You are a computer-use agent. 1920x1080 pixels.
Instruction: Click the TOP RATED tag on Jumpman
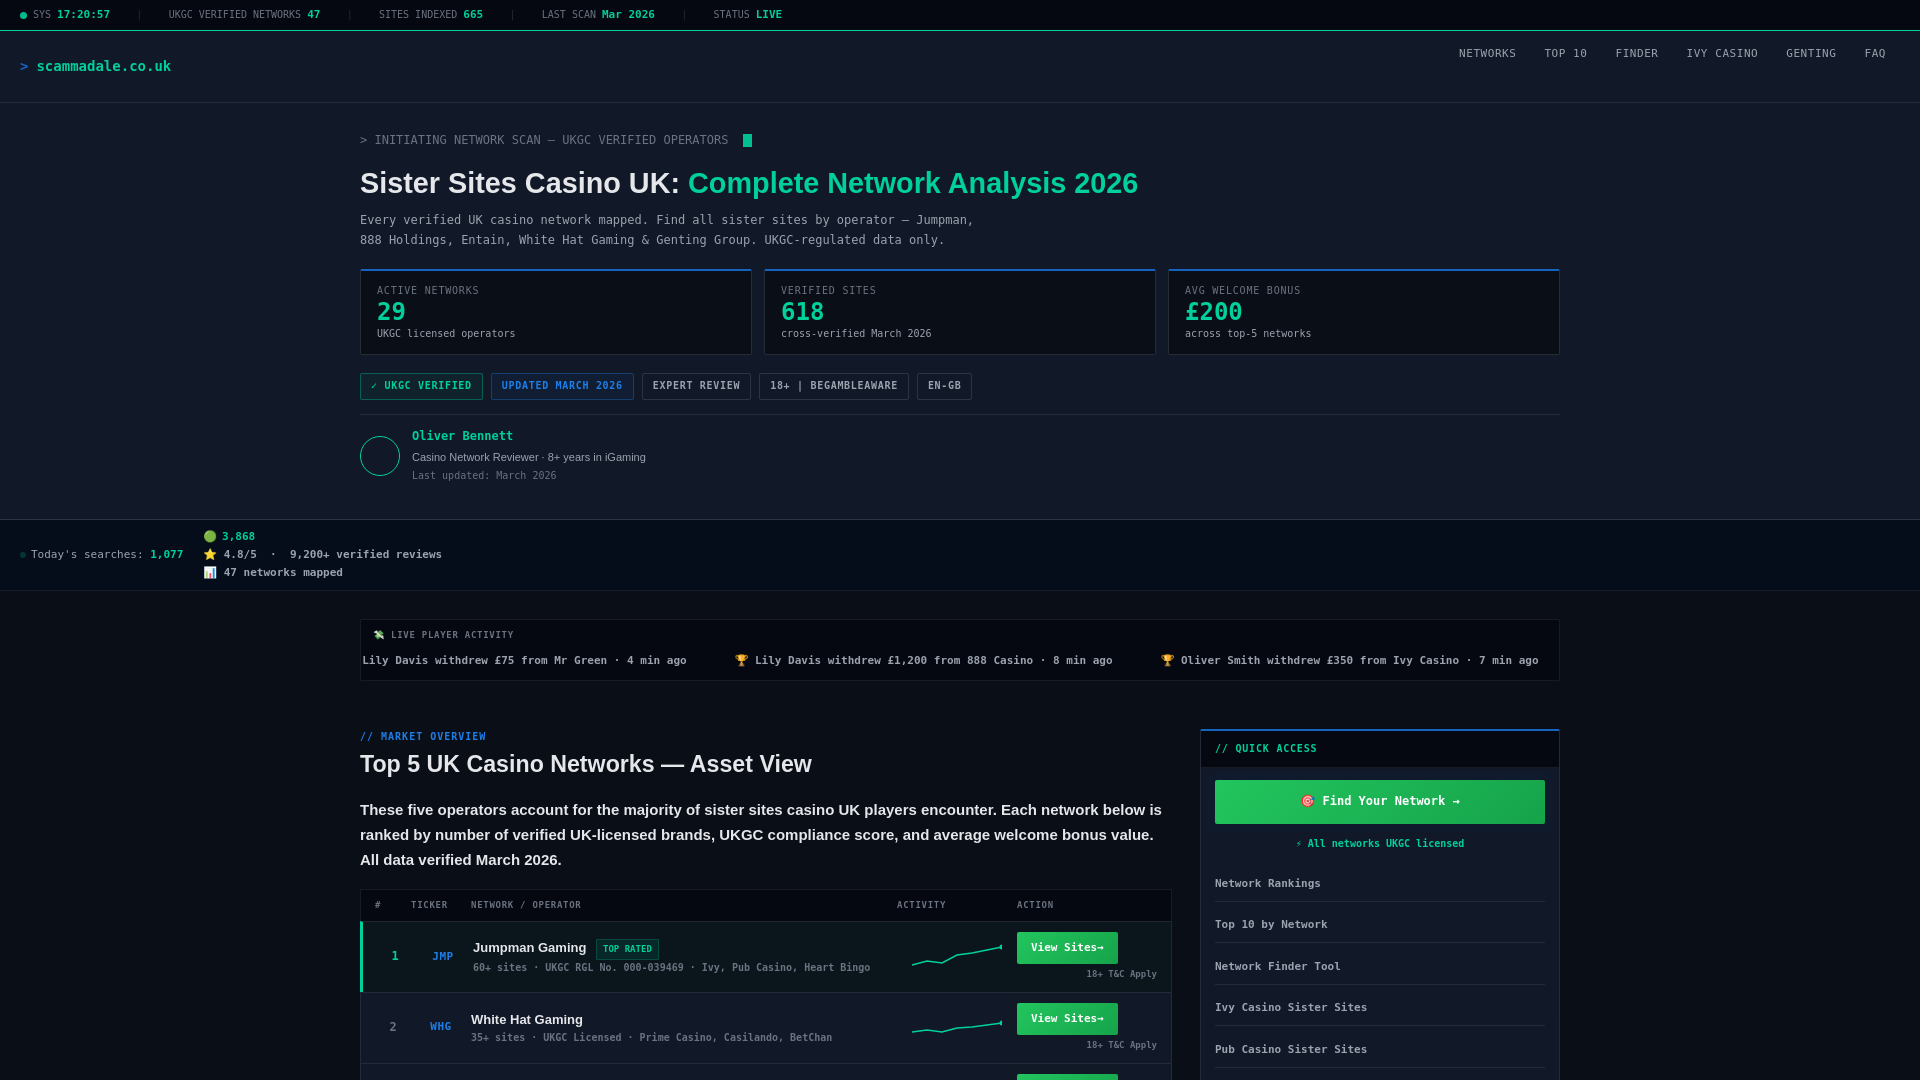[x=627, y=949]
